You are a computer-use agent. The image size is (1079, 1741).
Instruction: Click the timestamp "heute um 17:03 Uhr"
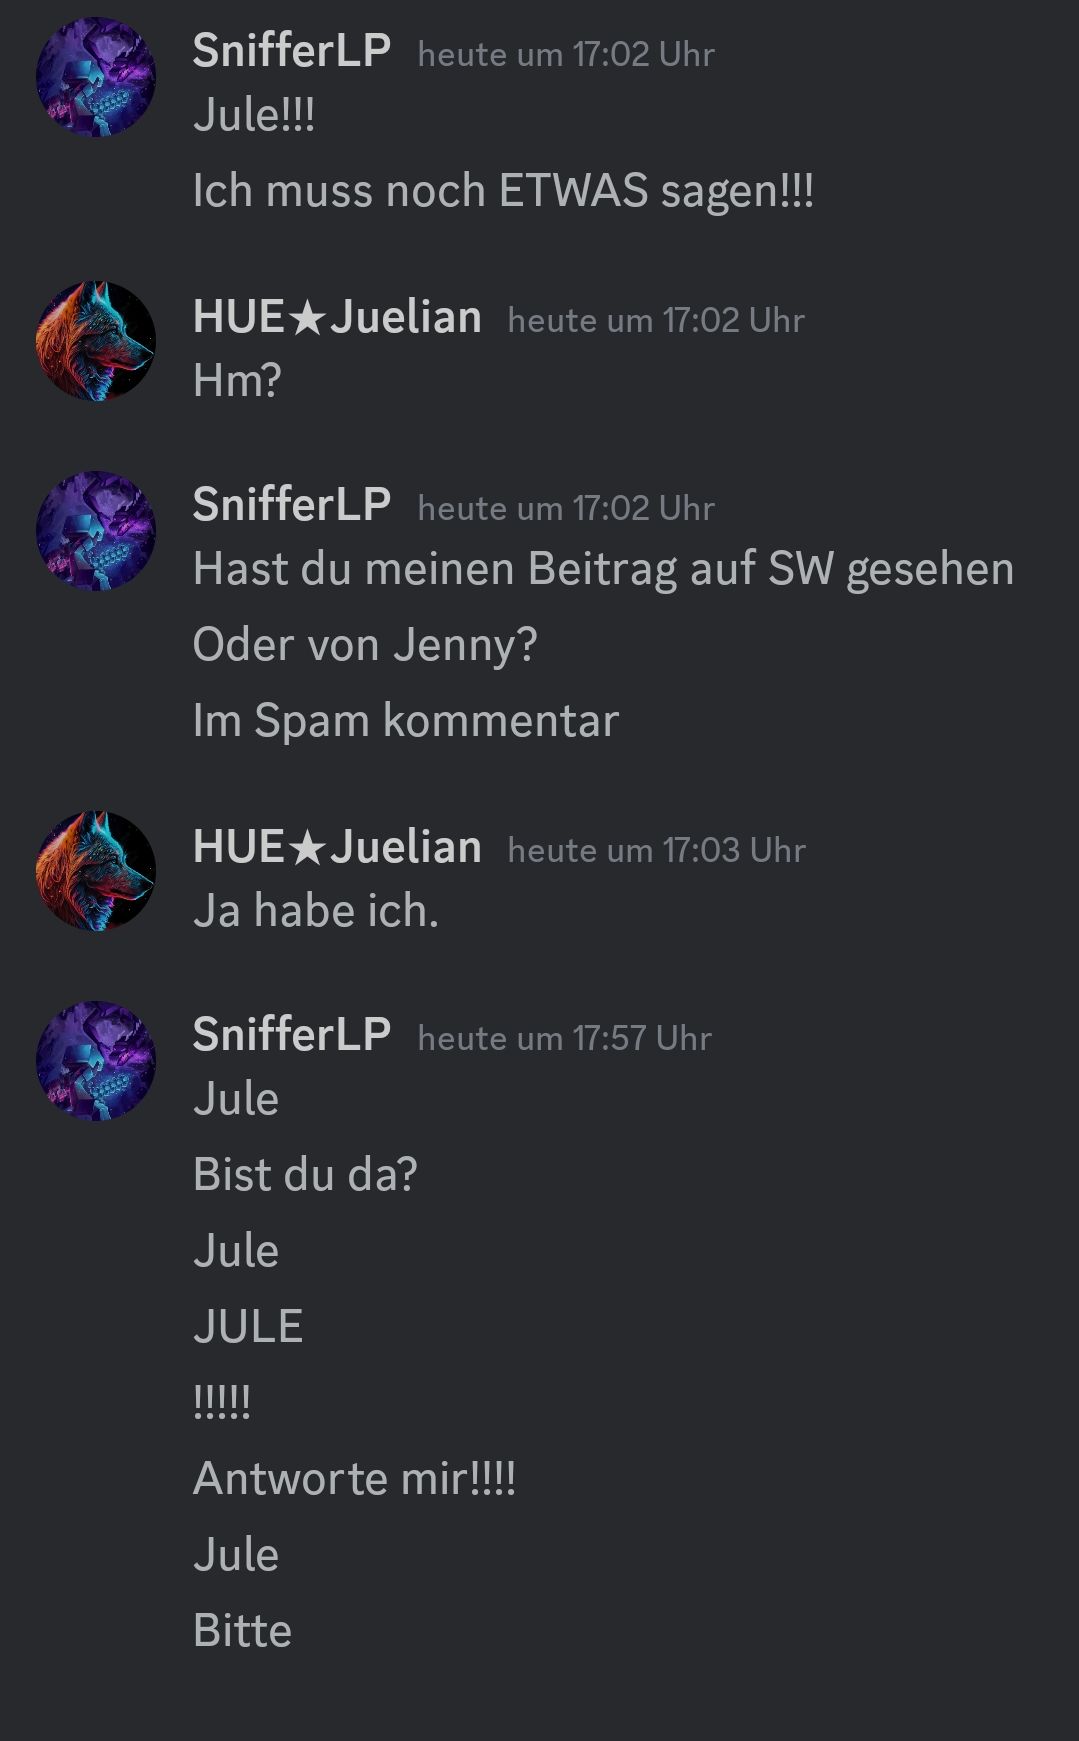[x=656, y=850]
